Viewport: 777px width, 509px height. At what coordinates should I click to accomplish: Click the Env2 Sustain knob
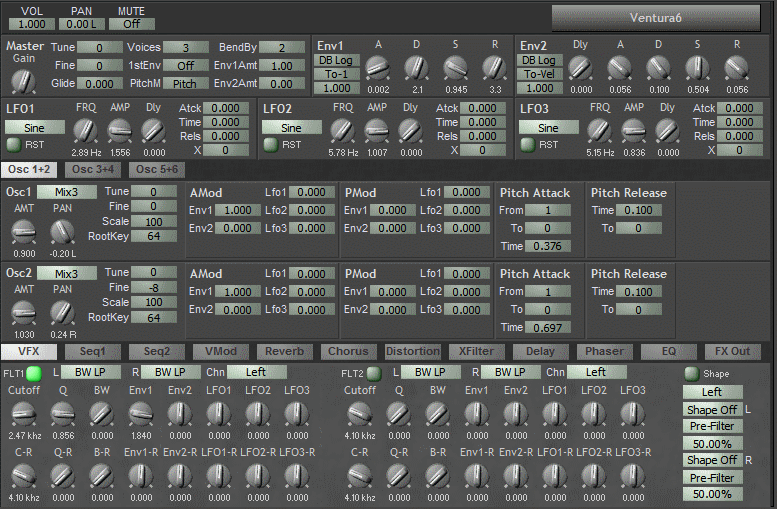(697, 68)
